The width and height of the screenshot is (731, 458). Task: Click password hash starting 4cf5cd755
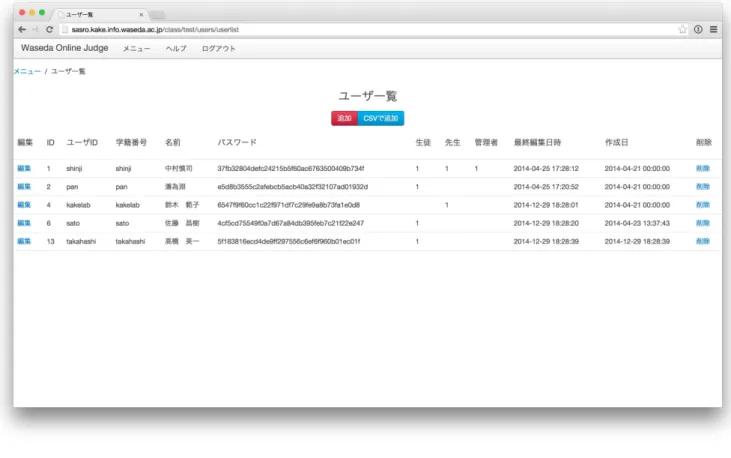pos(290,223)
